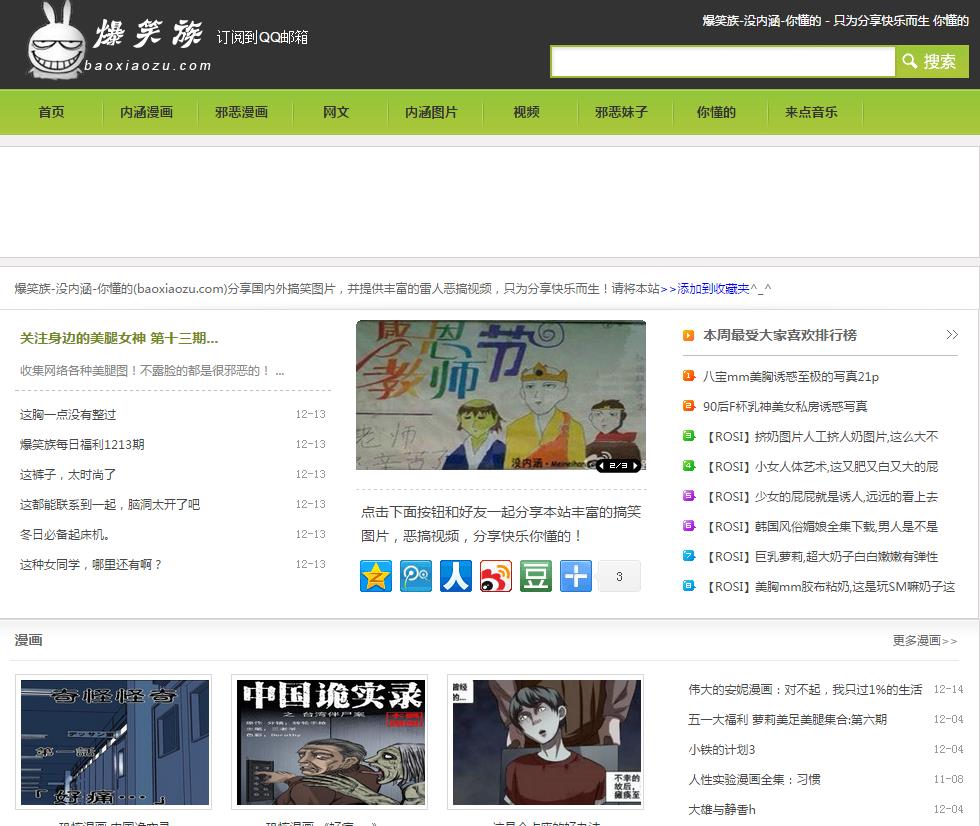Open ranking item 1 八宝mm
Screen dimensions: 980x826
coord(791,377)
